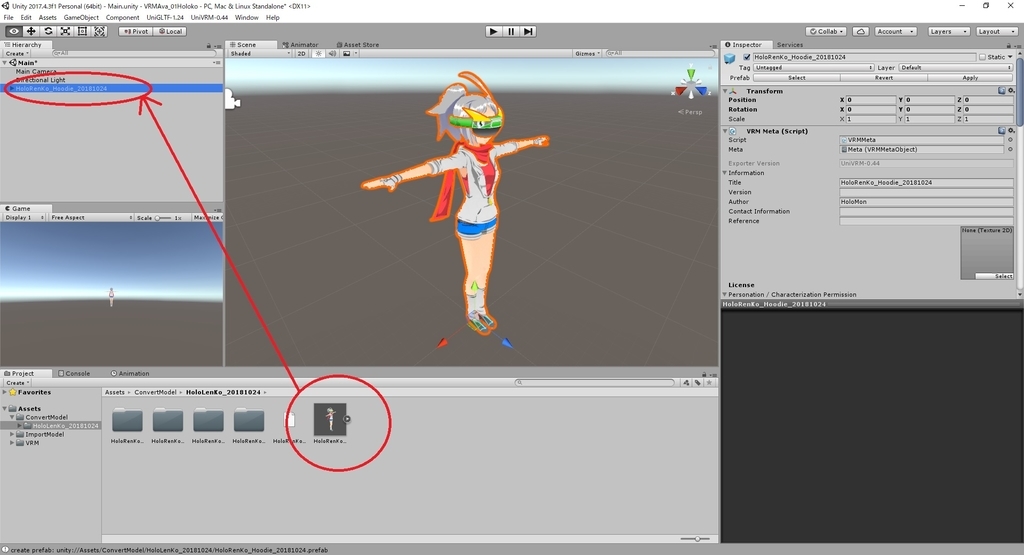Open the Layer Default dropdown
This screenshot has height=555, width=1024.
tap(955, 67)
